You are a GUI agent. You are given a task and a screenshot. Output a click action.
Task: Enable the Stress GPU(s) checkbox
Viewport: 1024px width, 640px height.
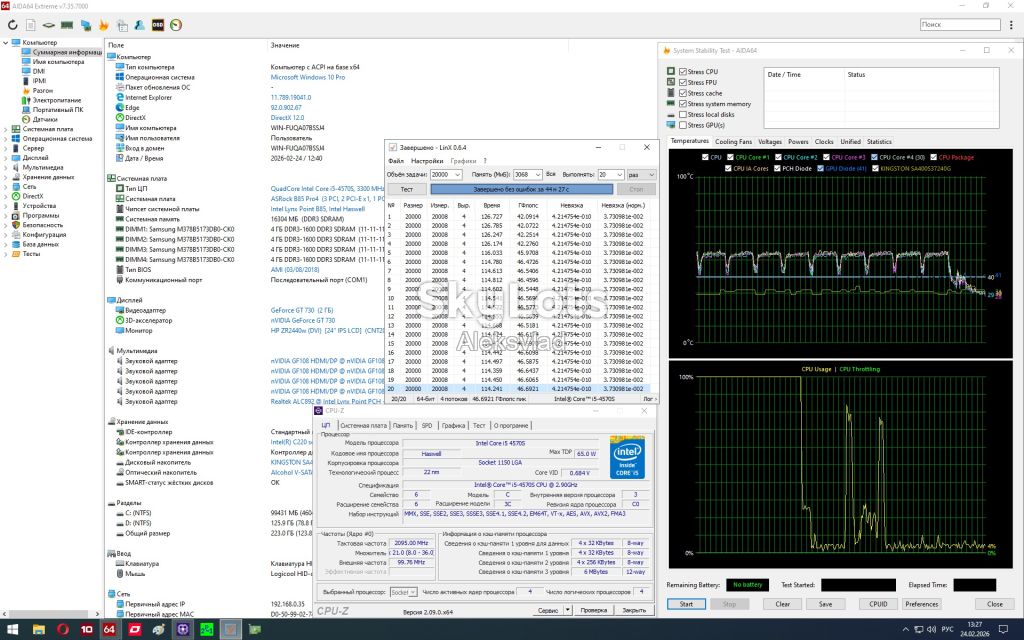tap(683, 125)
